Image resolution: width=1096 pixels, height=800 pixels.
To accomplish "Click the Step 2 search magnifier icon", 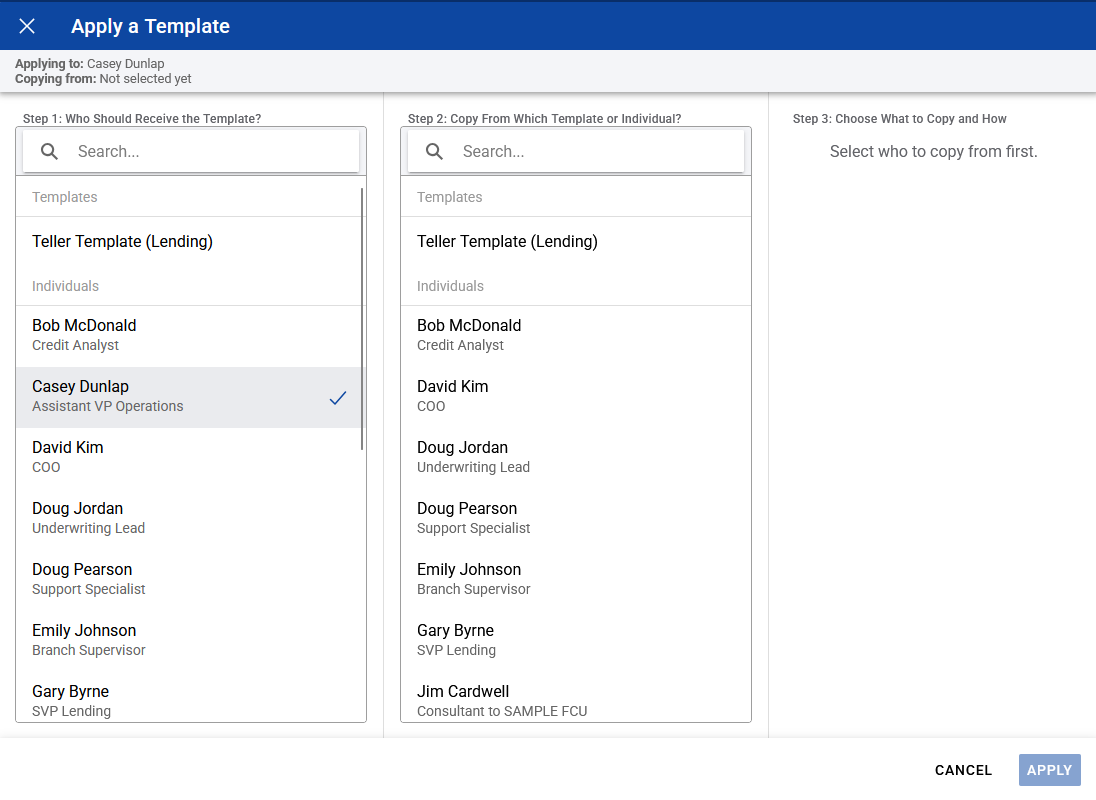I will click(x=434, y=151).
